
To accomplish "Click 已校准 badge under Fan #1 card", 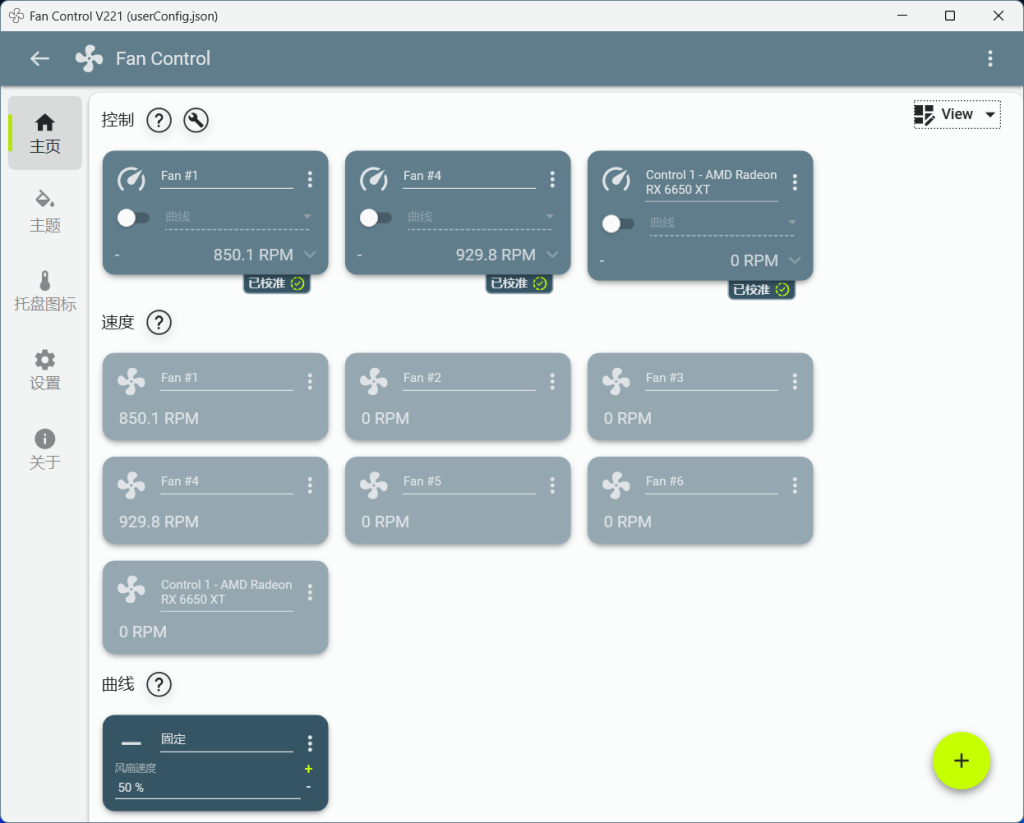I will pyautogui.click(x=276, y=283).
